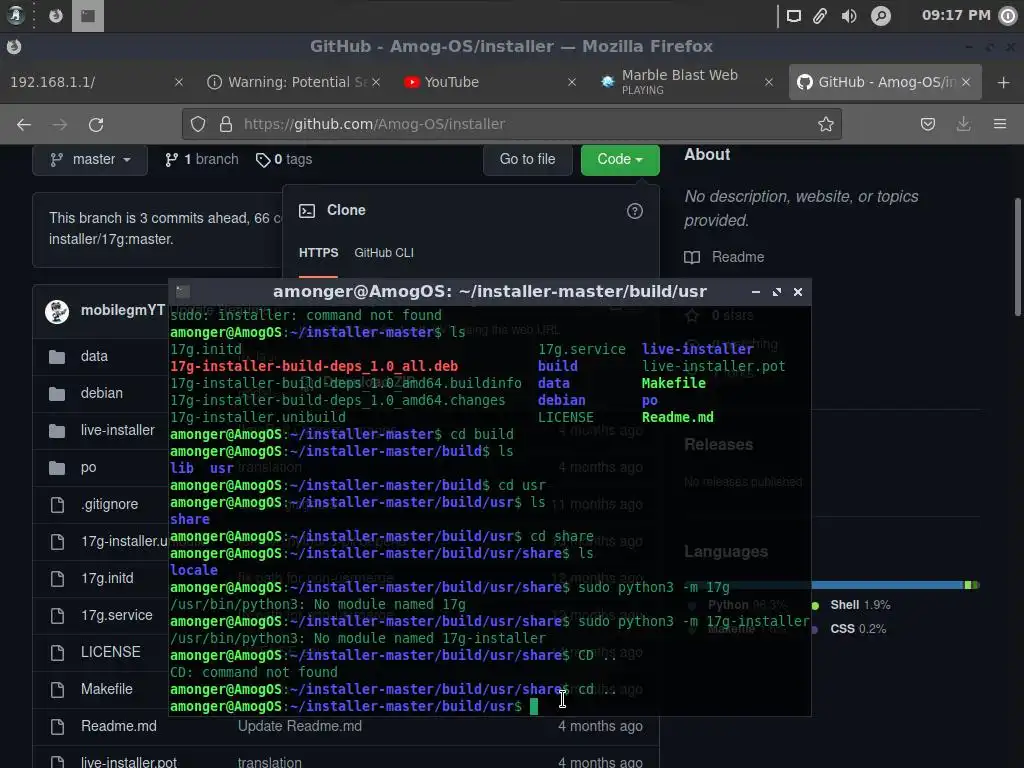Switch to the YouTube tab
The height and width of the screenshot is (768, 1024).
[490, 82]
